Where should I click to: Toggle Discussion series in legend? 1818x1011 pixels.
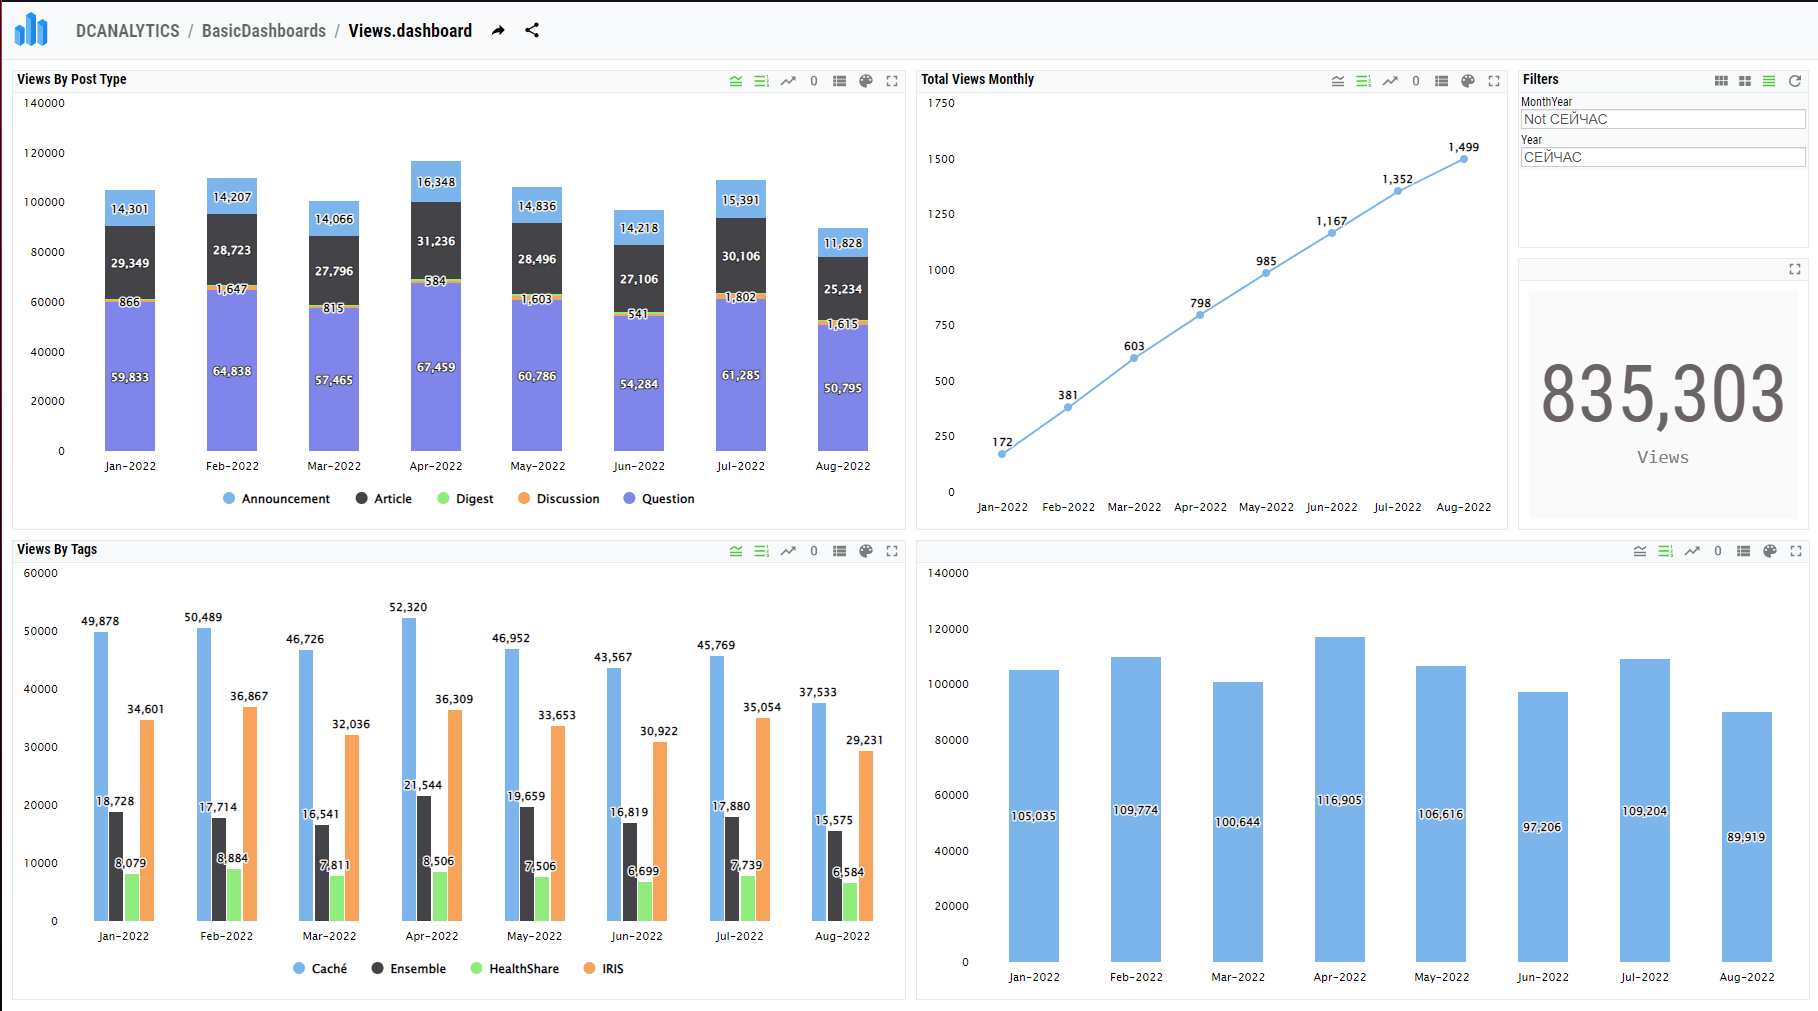pyautogui.click(x=559, y=499)
